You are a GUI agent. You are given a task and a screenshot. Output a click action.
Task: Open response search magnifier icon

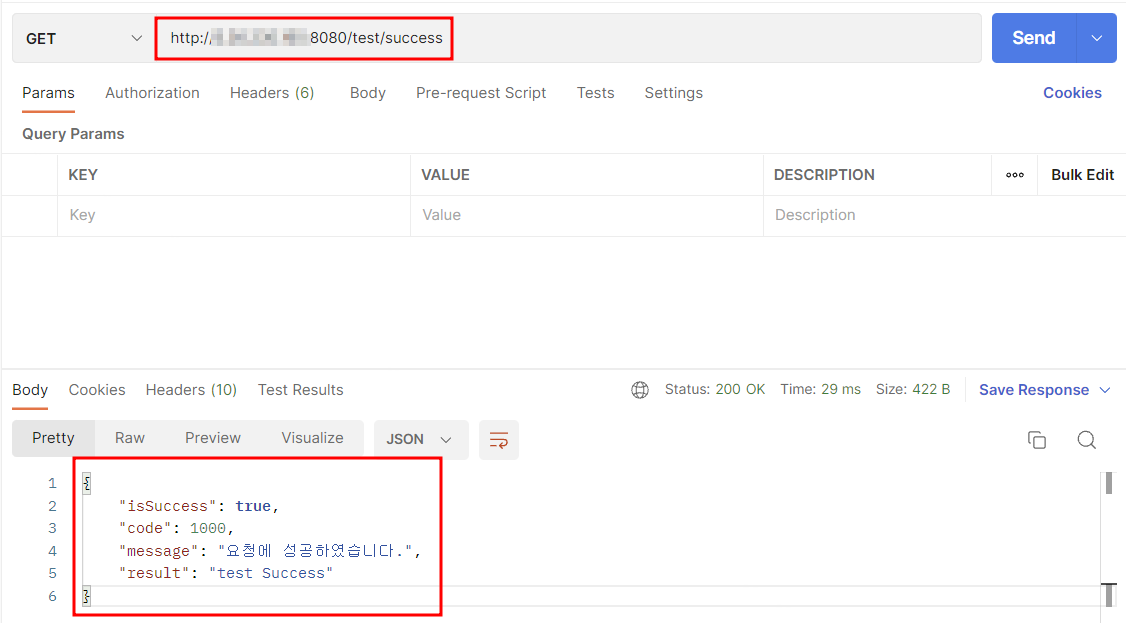pyautogui.click(x=1087, y=439)
